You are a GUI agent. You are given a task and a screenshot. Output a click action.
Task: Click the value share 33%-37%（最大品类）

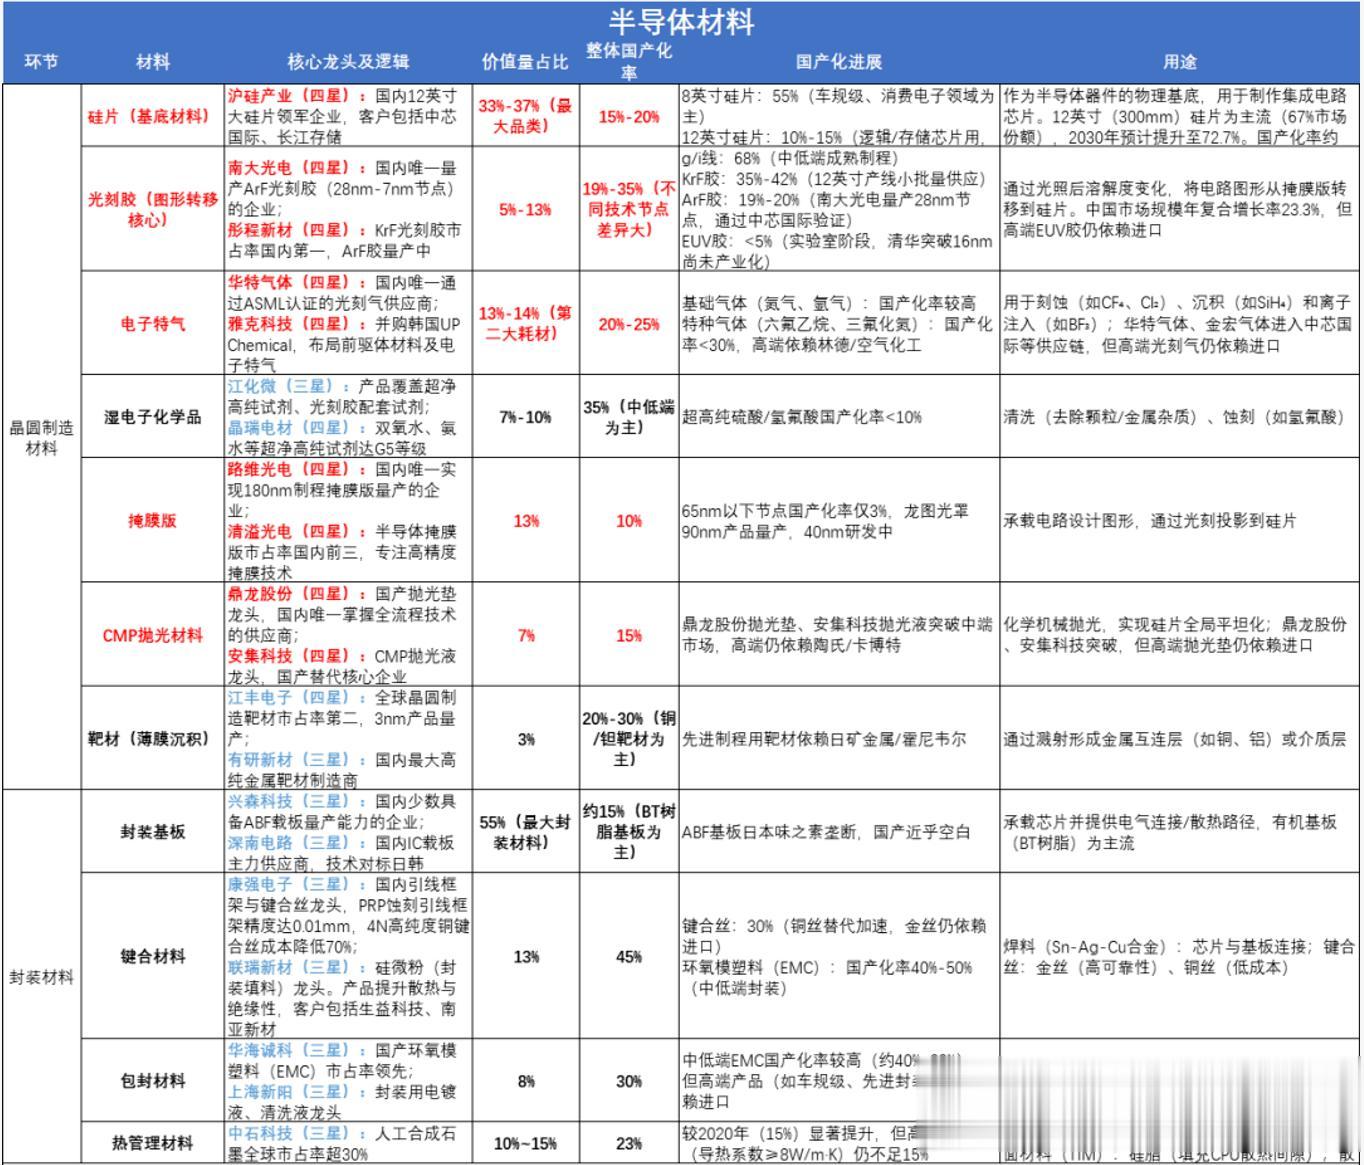coord(525,116)
